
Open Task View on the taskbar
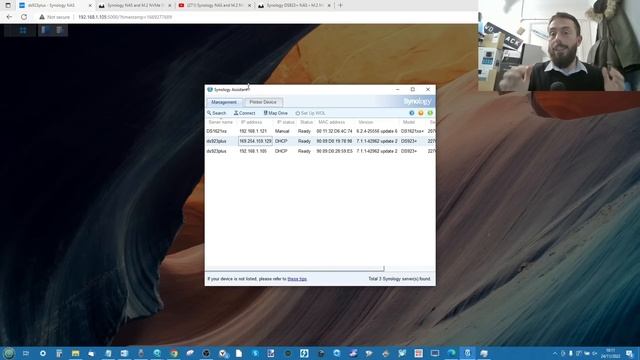26,353
